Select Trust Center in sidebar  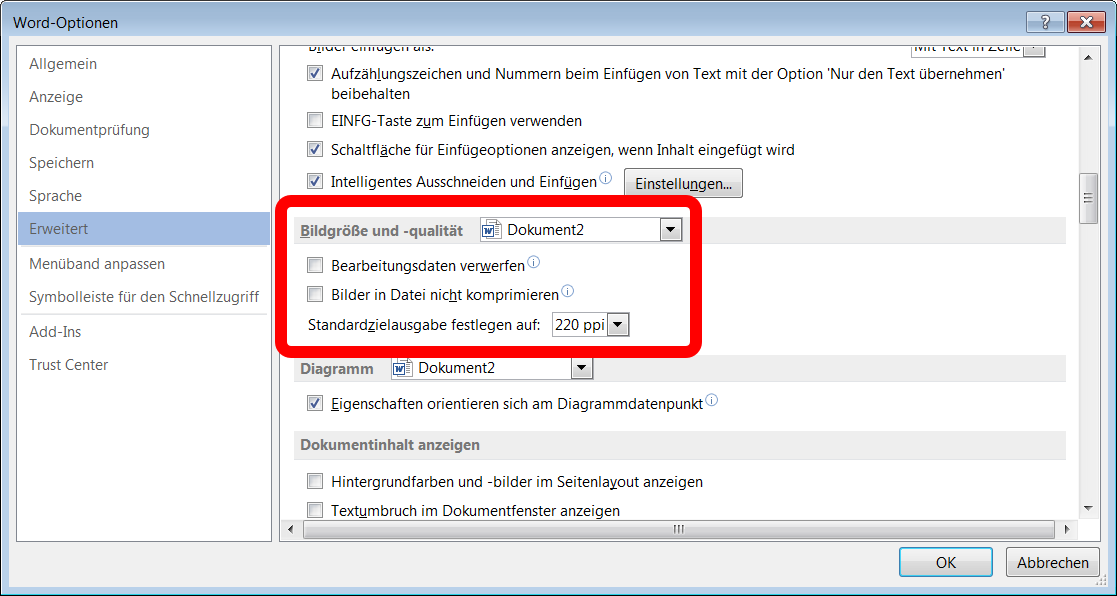pos(68,365)
